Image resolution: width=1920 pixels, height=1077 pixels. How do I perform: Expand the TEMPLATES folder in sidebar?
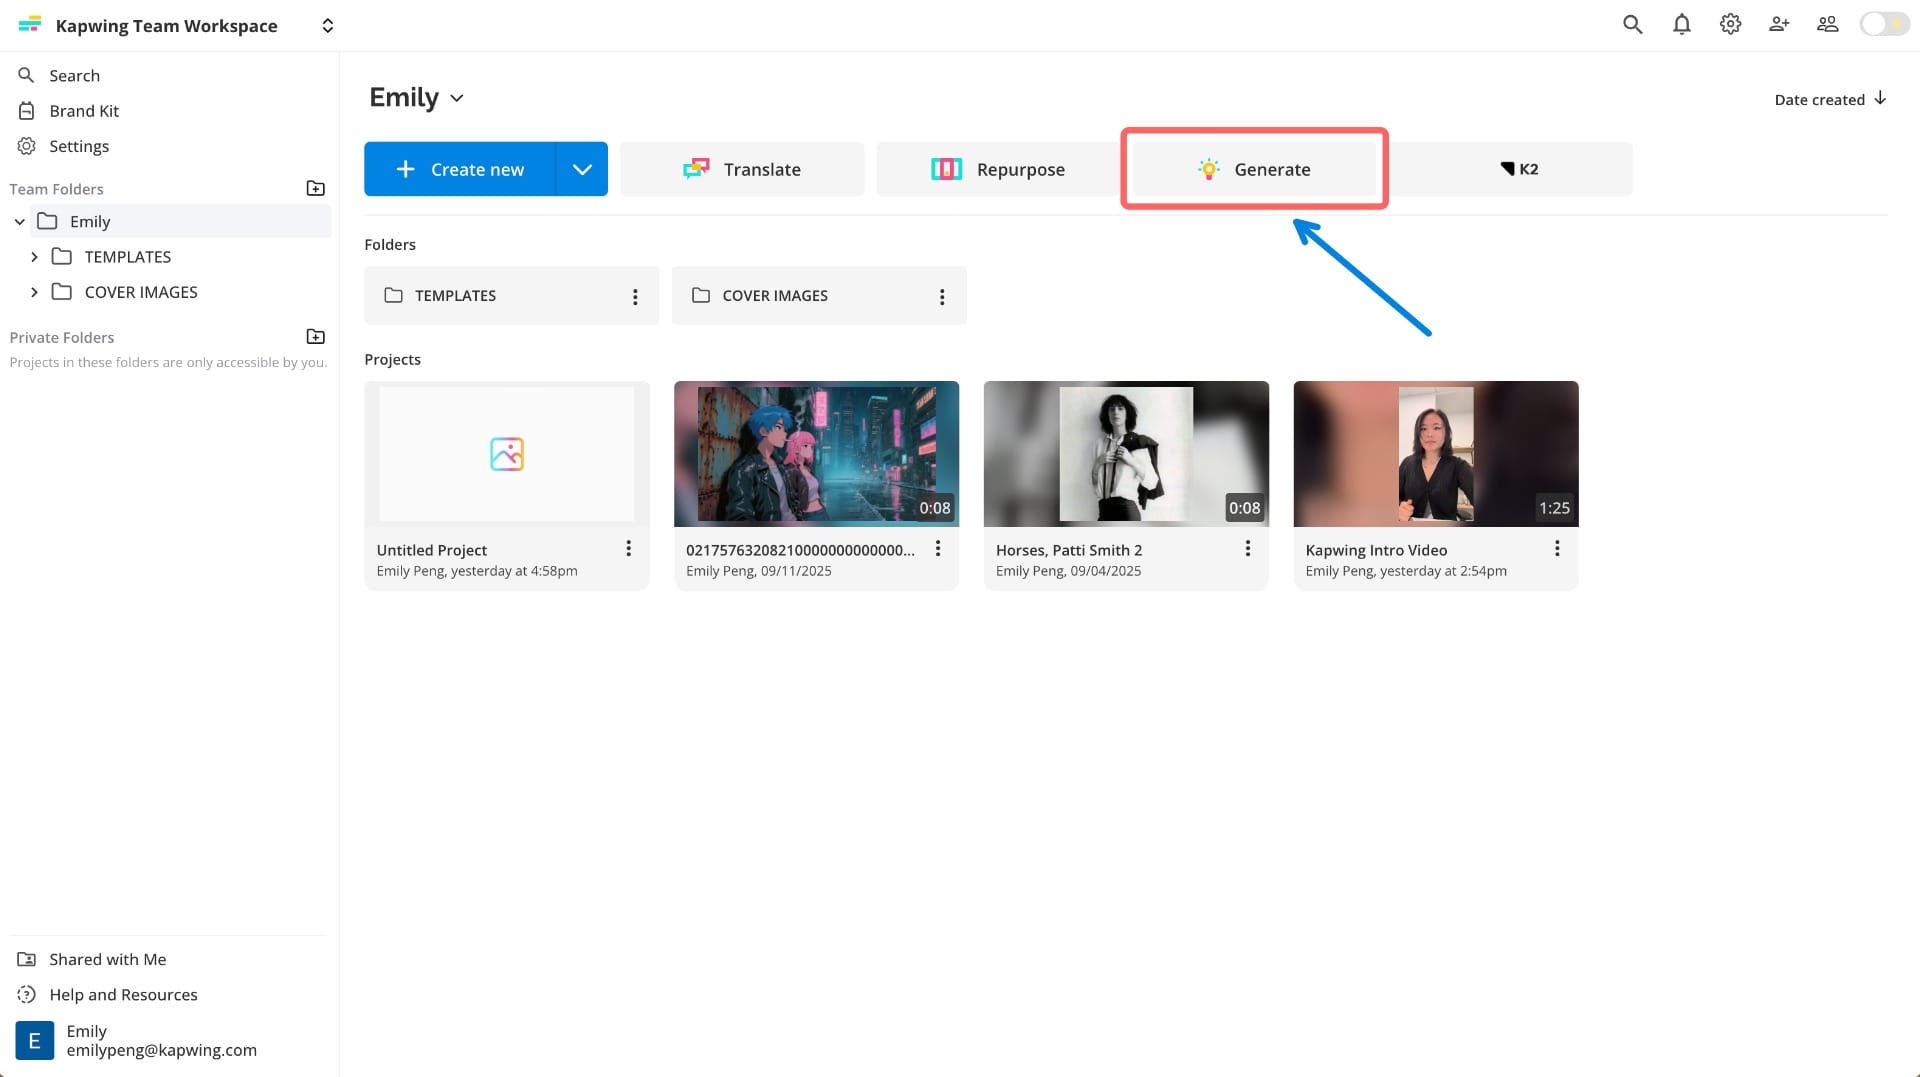pyautogui.click(x=36, y=257)
